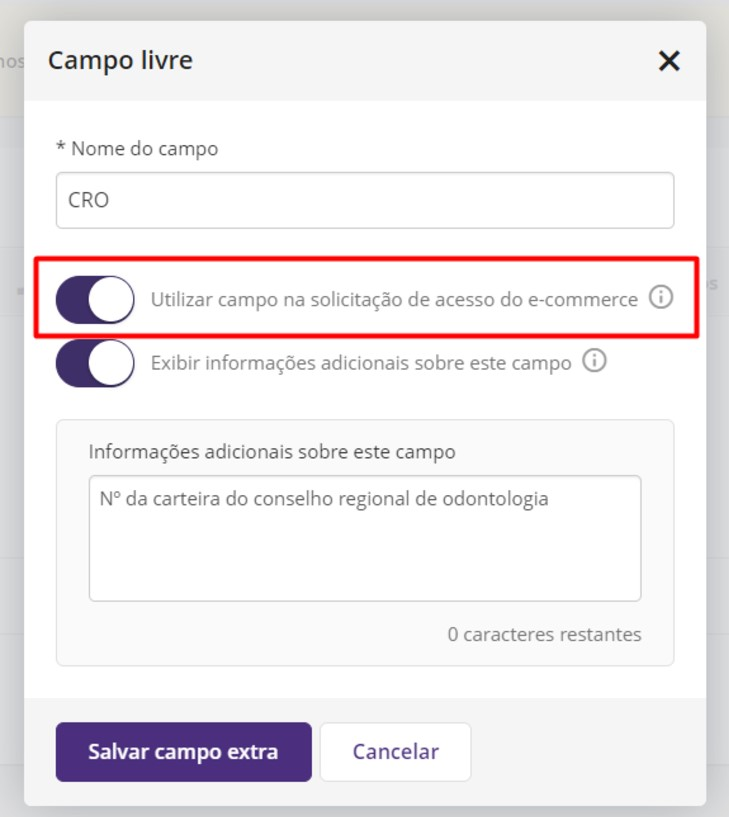Click the Cancelar button
Viewport: 729px width, 817px height.
coord(395,752)
